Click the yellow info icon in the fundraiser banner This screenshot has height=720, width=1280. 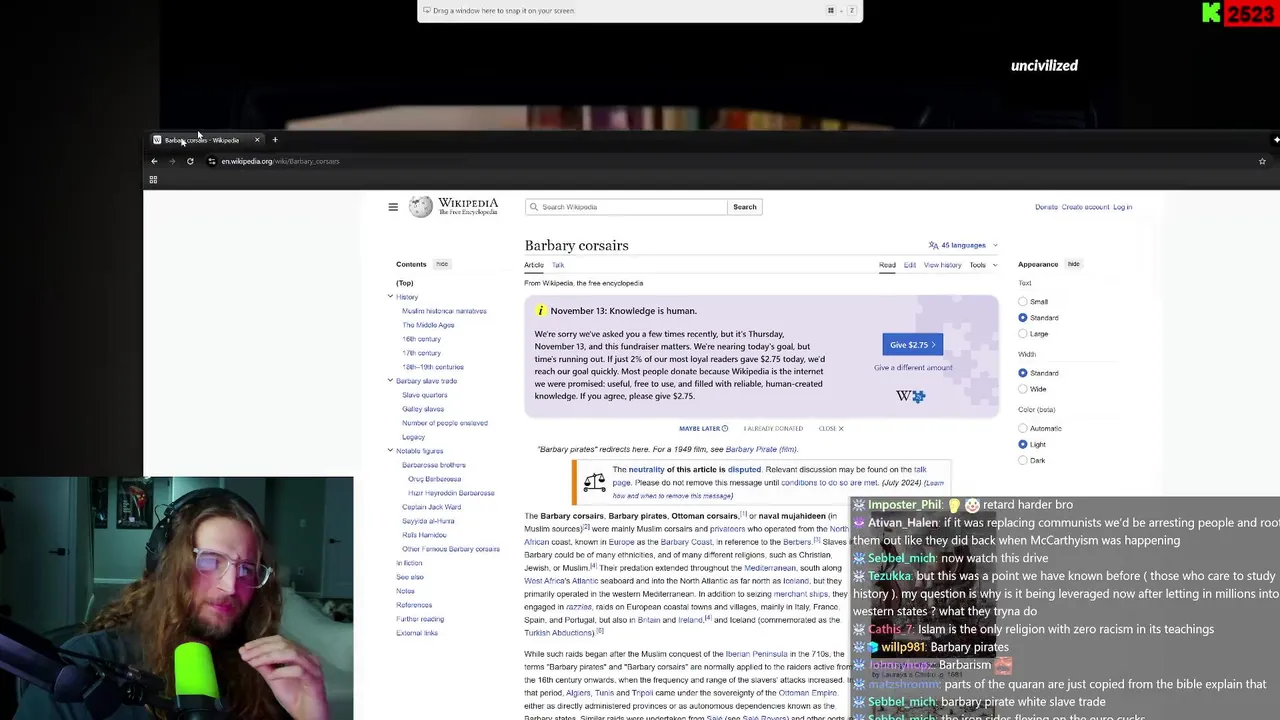pyautogui.click(x=541, y=311)
